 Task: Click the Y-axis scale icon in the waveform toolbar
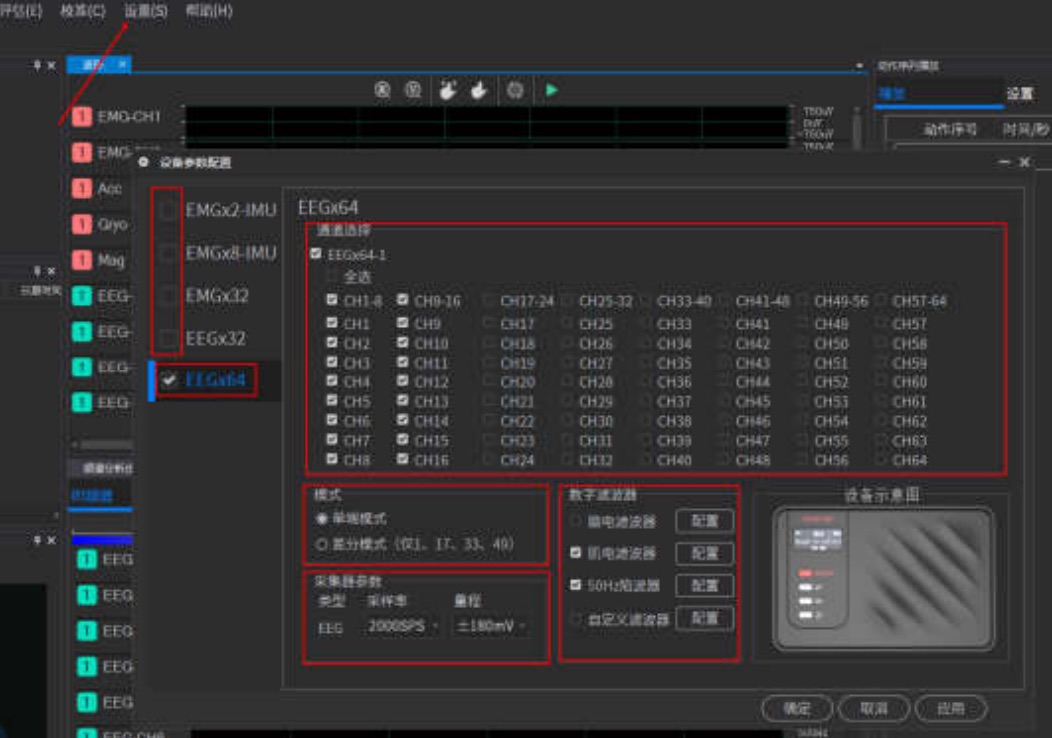point(413,90)
